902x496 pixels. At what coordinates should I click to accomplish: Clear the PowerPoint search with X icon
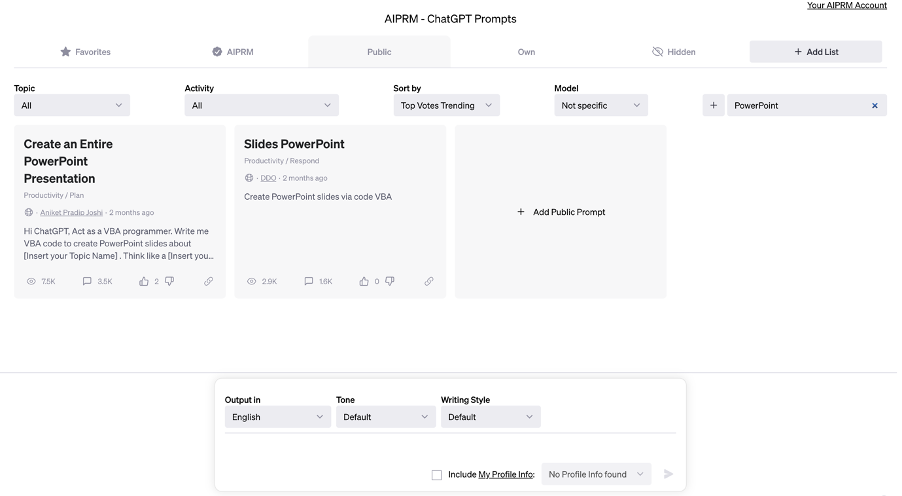point(875,106)
